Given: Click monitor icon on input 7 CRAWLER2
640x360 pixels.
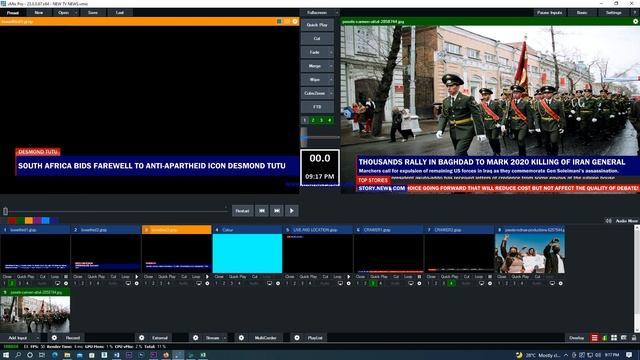Looking at the screenshot, I should point(481,283).
